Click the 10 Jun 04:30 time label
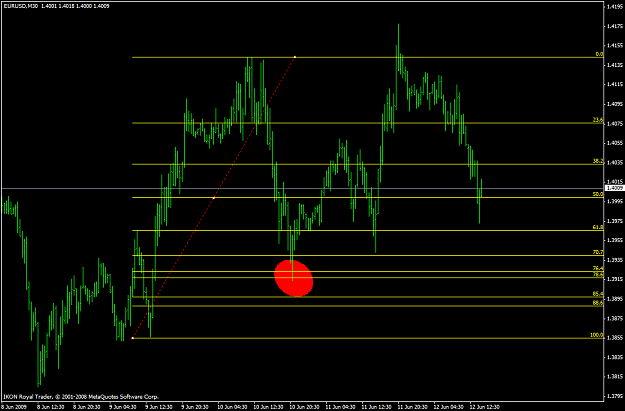Image resolution: width=625 pixels, height=411 pixels. (232, 407)
